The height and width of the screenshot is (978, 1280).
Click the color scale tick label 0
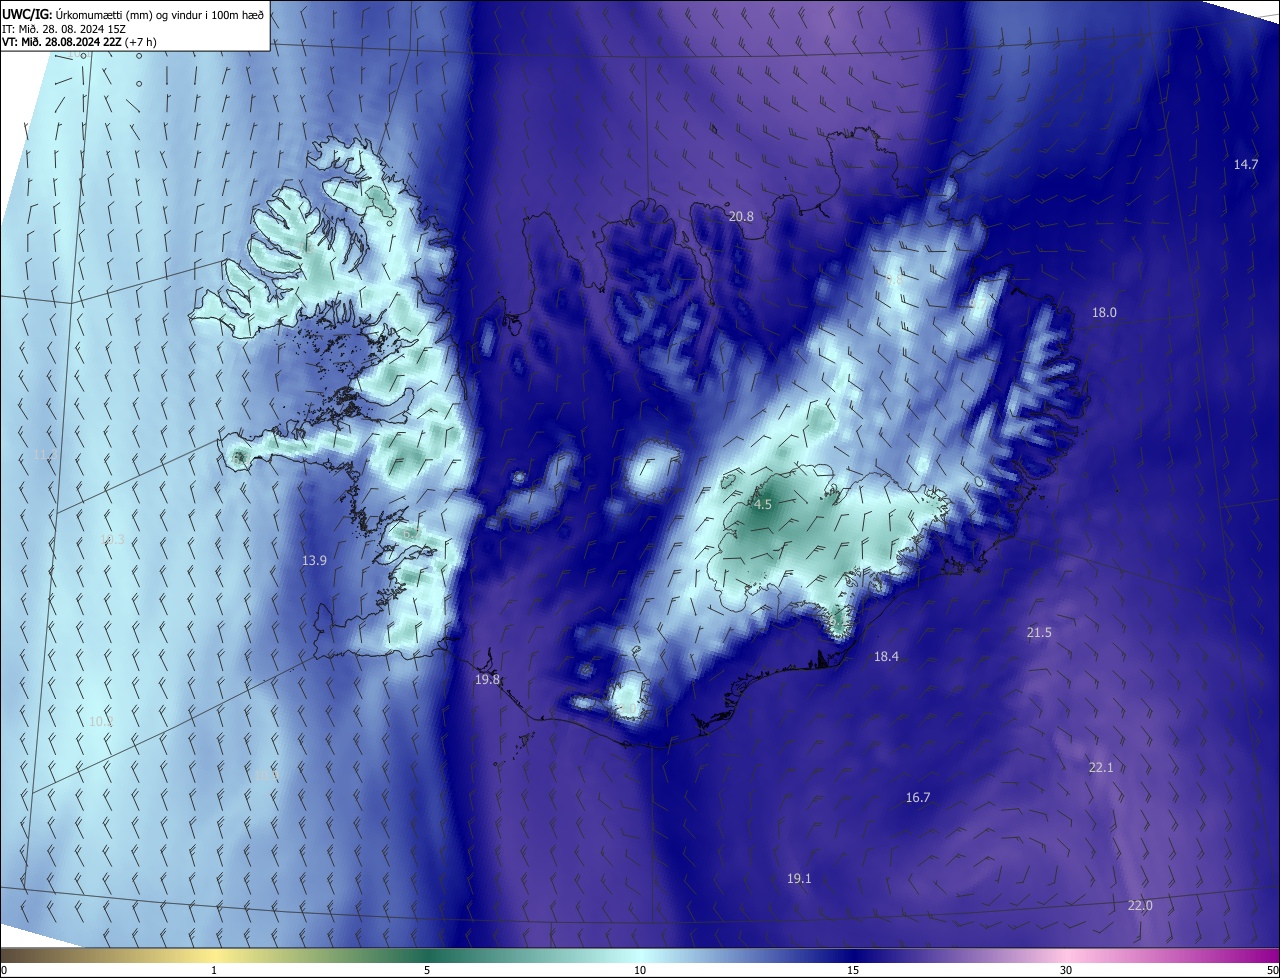tap(4, 970)
